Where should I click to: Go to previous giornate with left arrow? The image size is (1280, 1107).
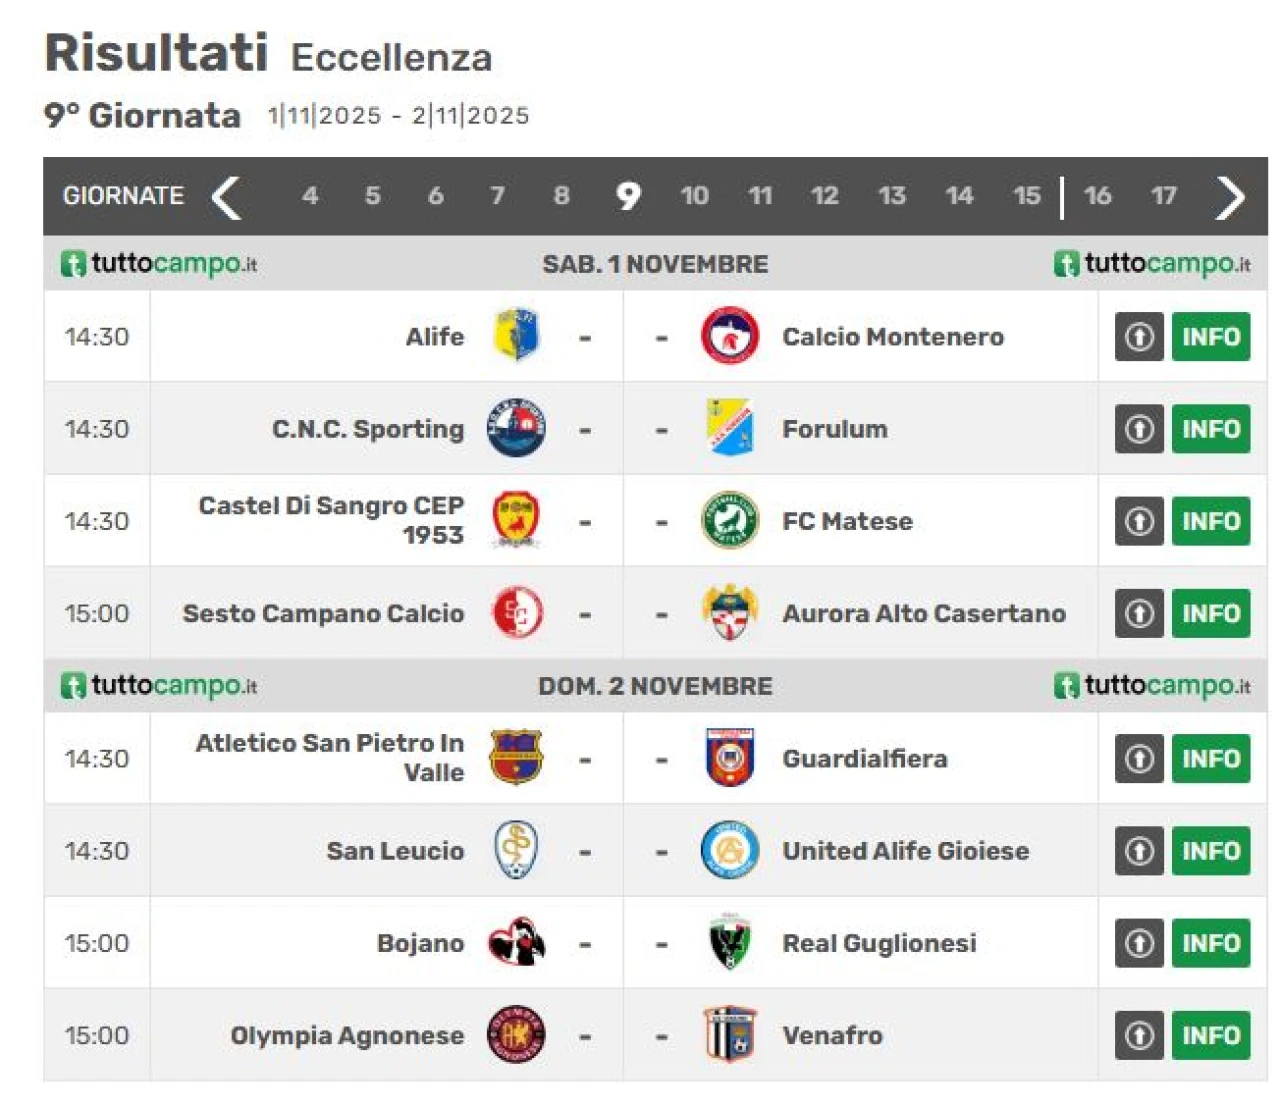pyautogui.click(x=227, y=196)
